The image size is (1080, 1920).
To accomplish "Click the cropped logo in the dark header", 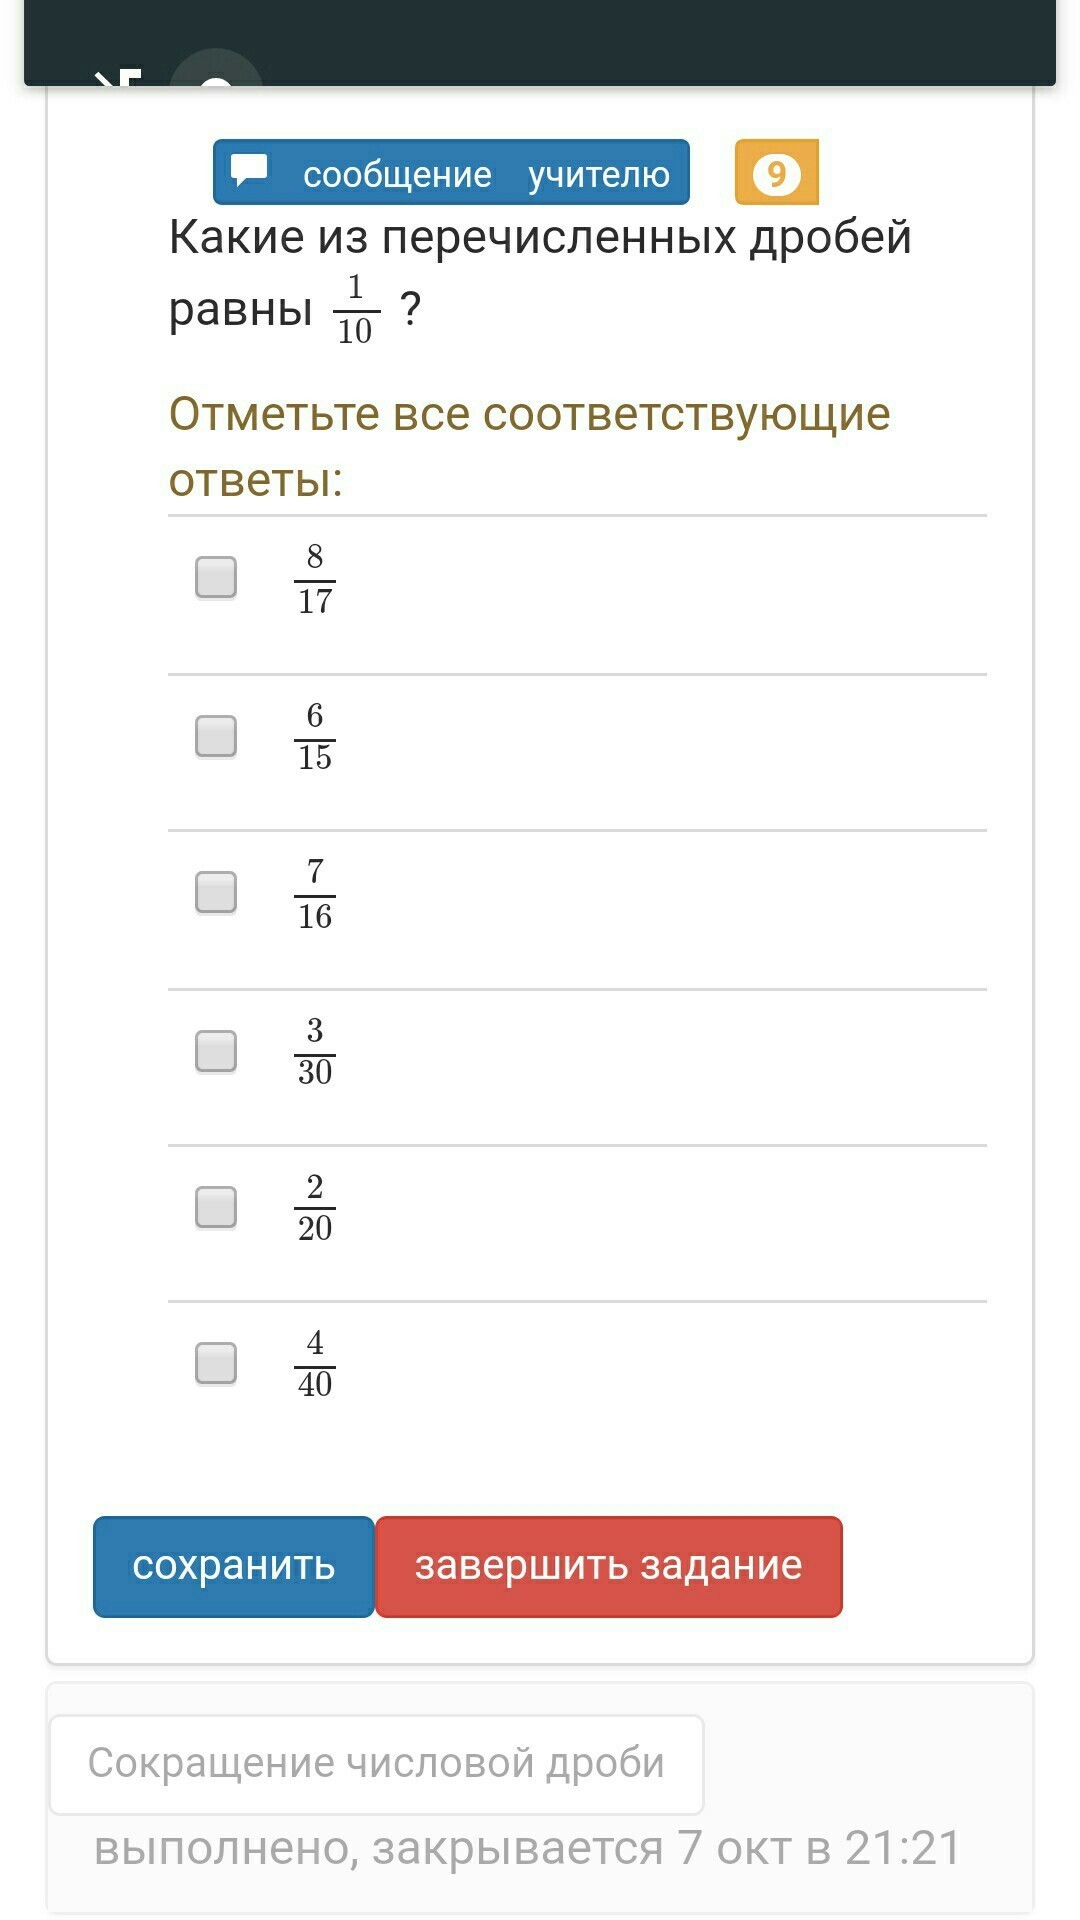I will [118, 77].
